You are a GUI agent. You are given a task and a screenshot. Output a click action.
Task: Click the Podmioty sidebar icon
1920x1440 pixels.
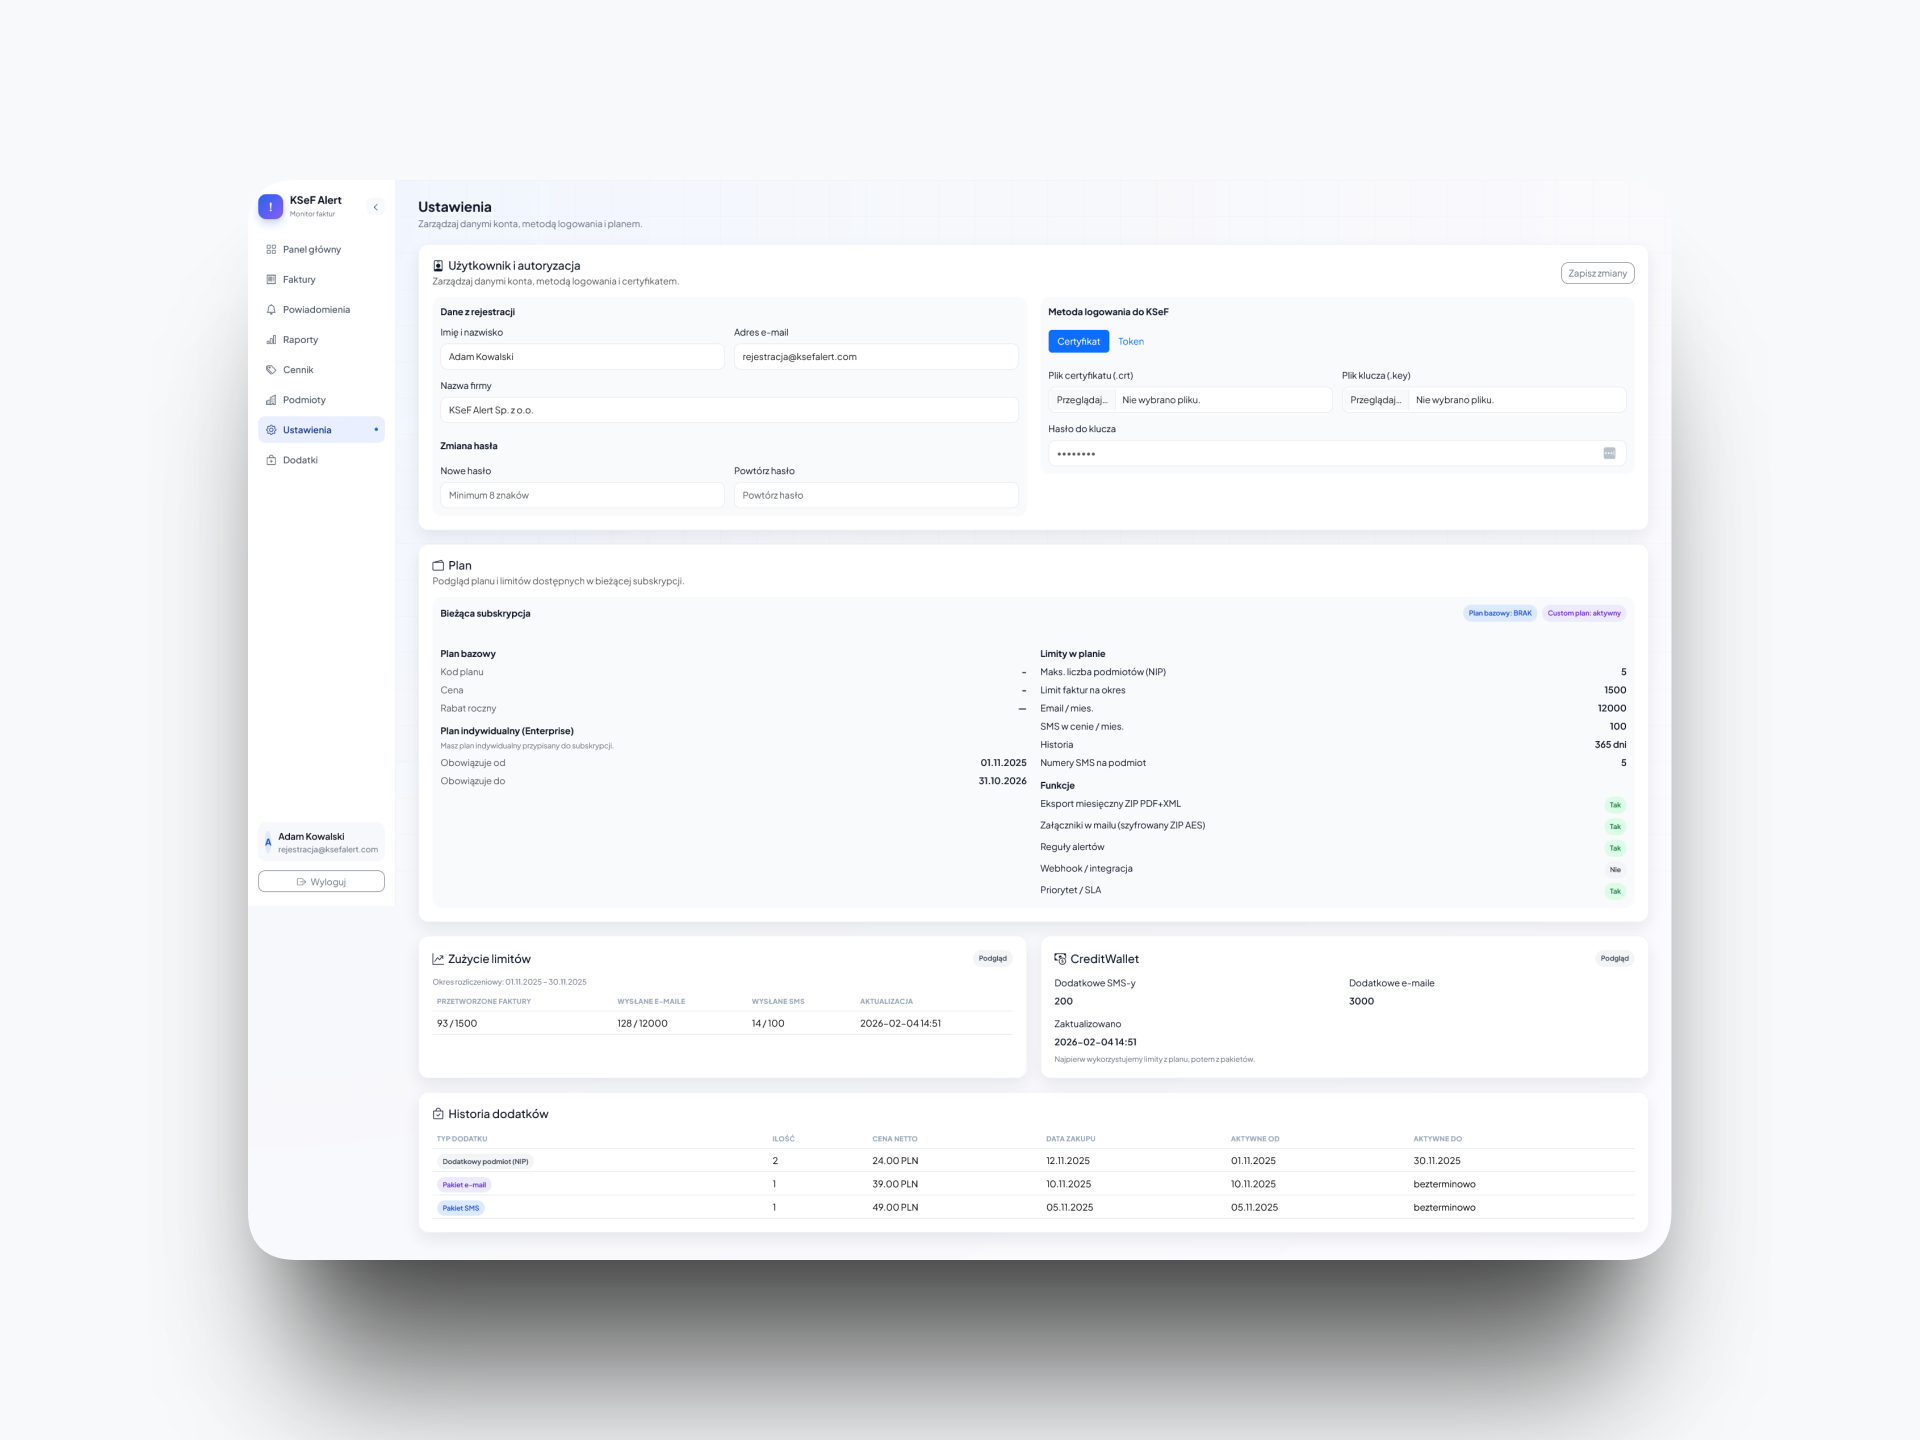271,400
